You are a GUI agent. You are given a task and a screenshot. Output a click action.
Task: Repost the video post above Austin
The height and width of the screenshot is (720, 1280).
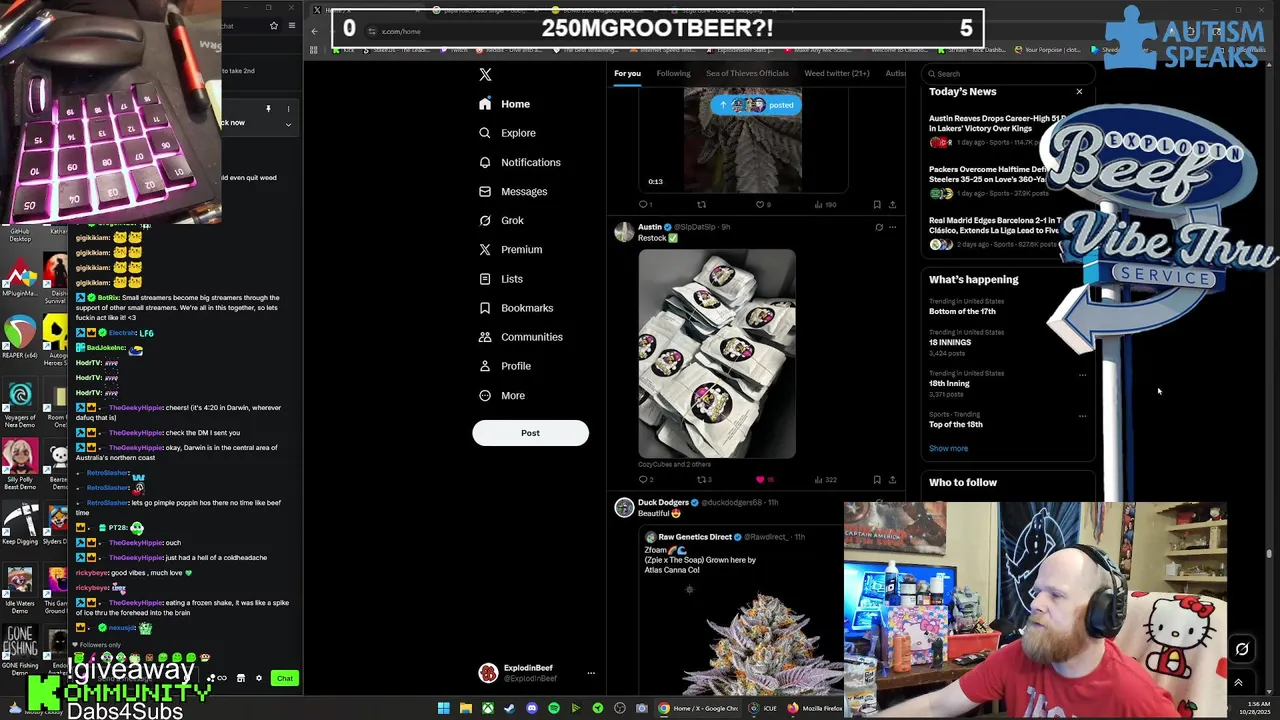pyautogui.click(x=701, y=205)
